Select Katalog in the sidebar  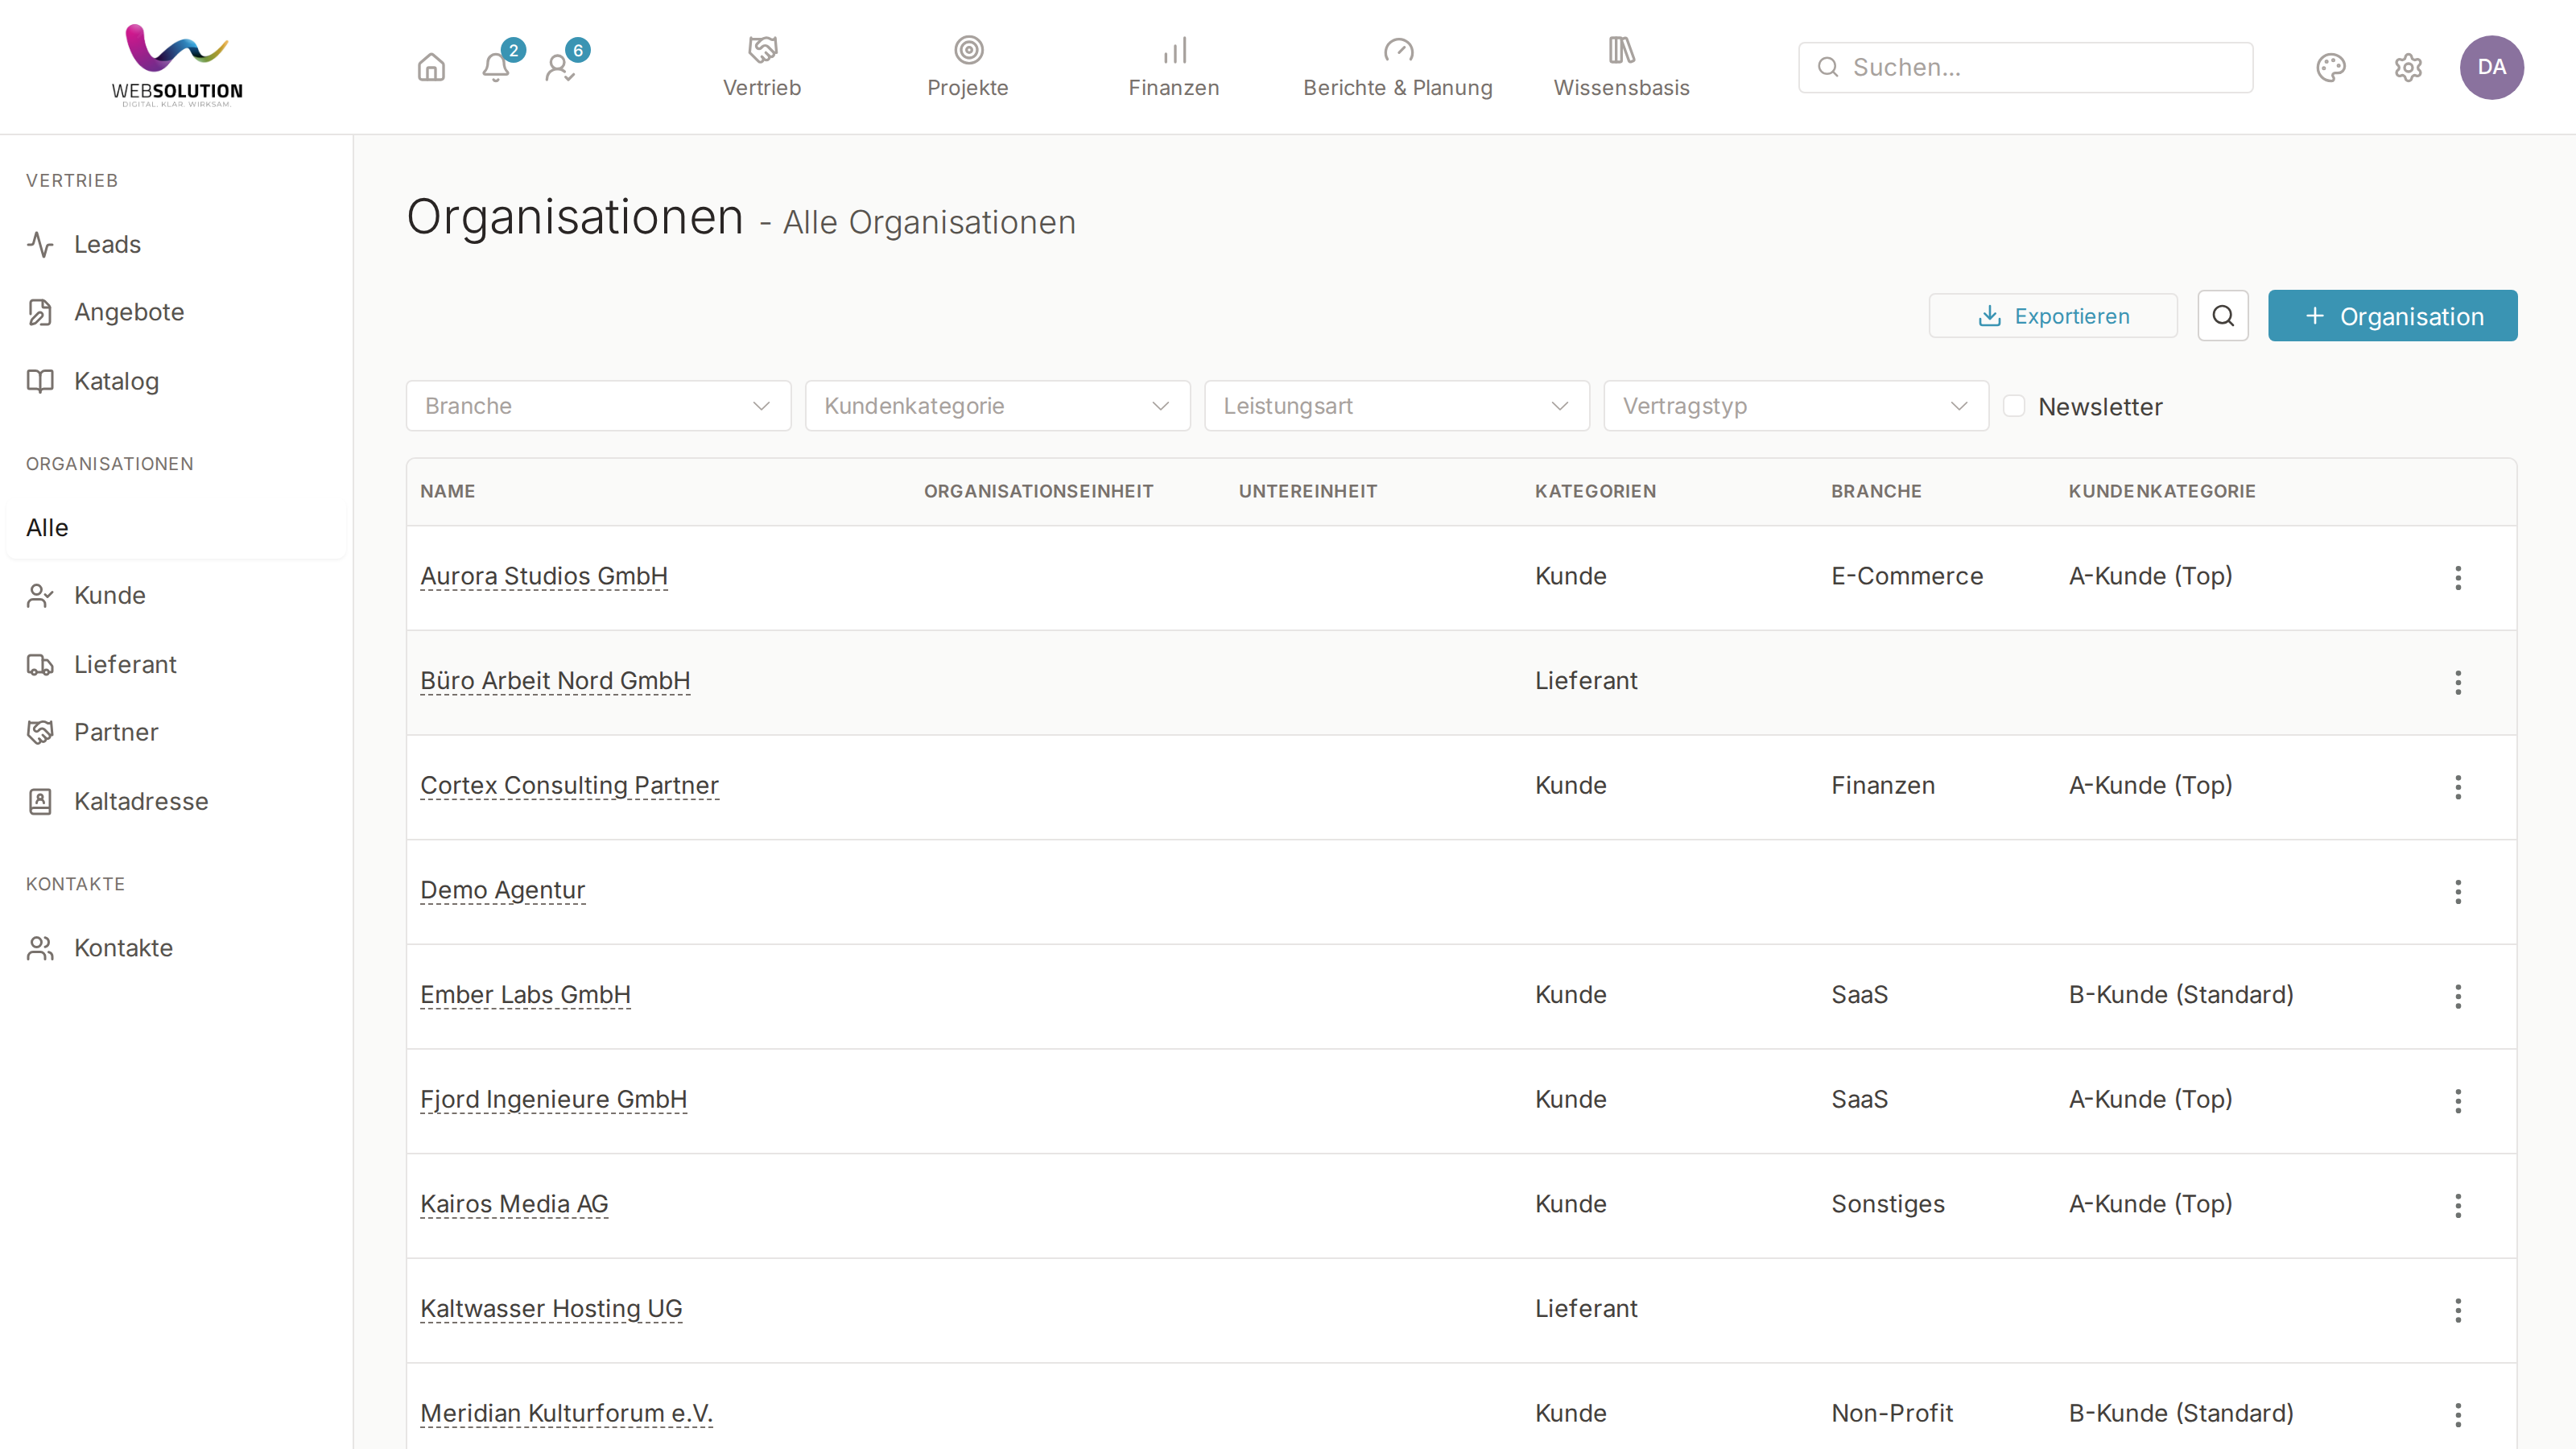(x=176, y=381)
